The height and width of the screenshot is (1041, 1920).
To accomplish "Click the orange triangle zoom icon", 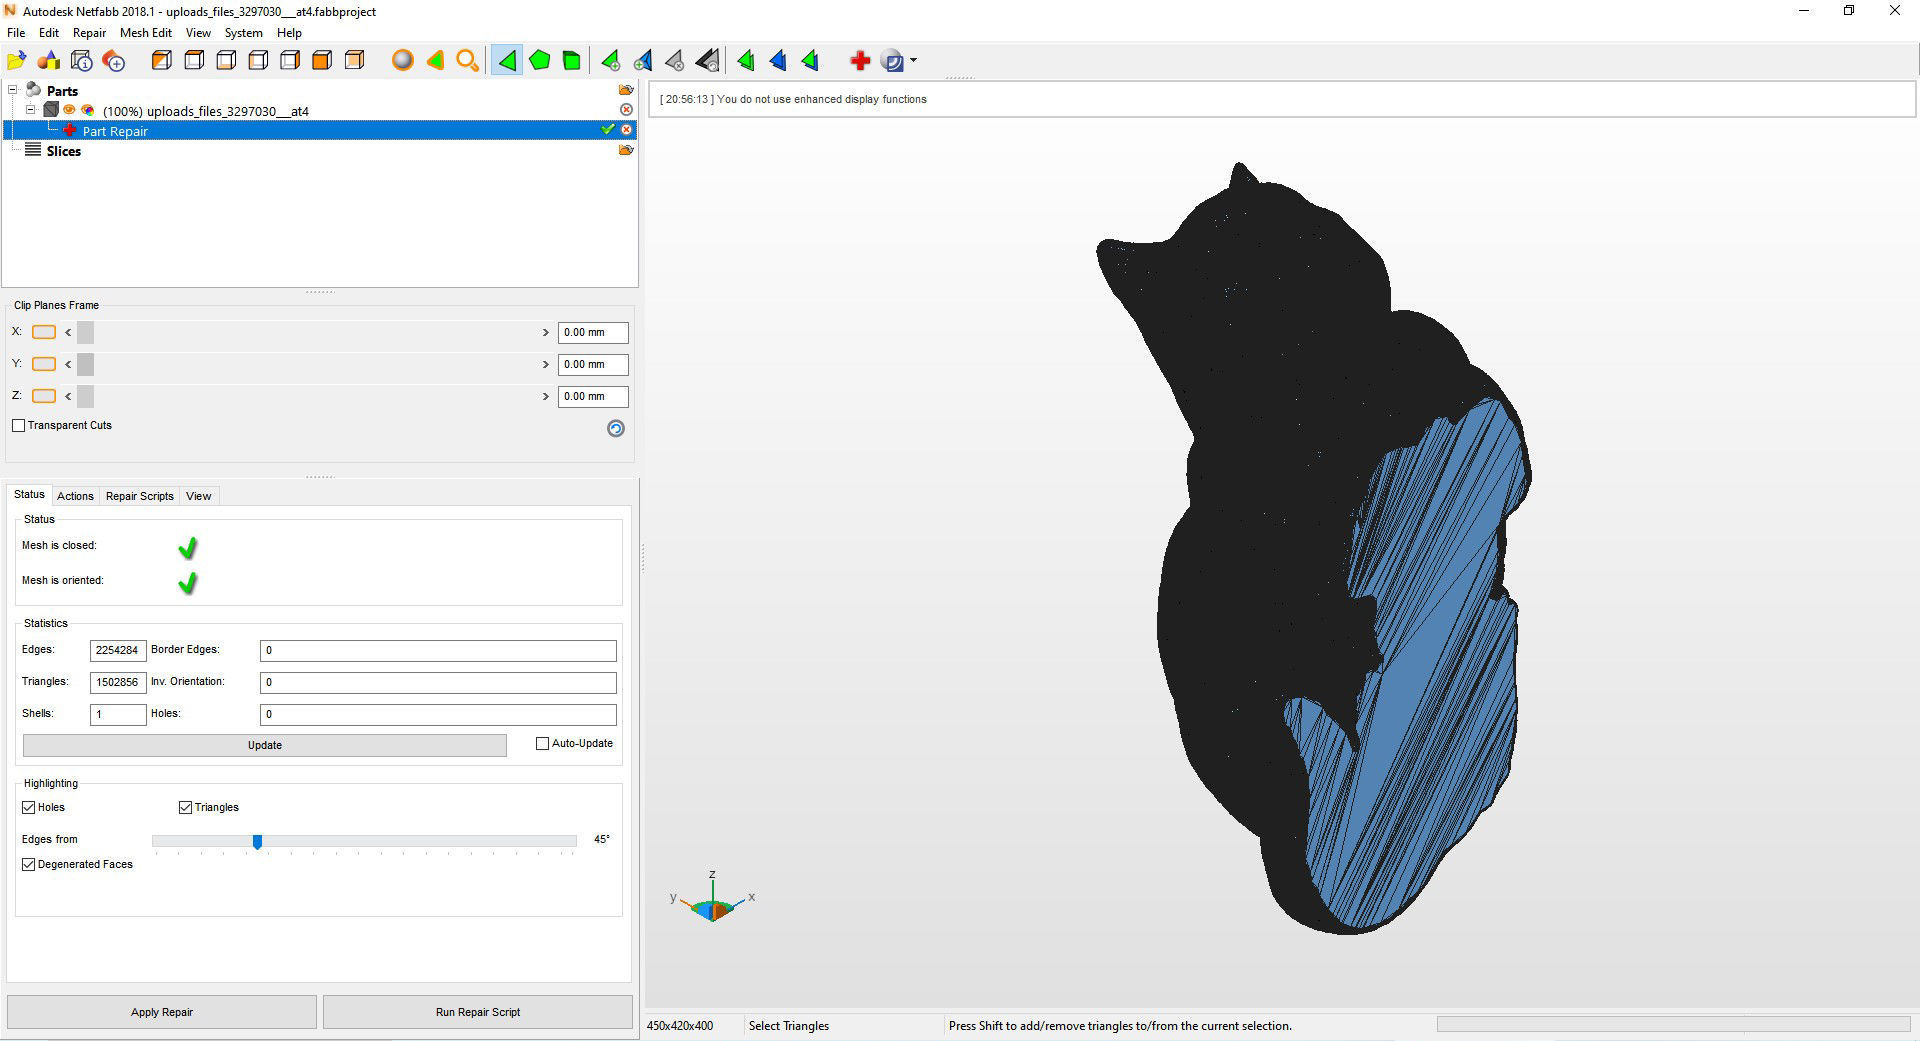I will [x=435, y=61].
